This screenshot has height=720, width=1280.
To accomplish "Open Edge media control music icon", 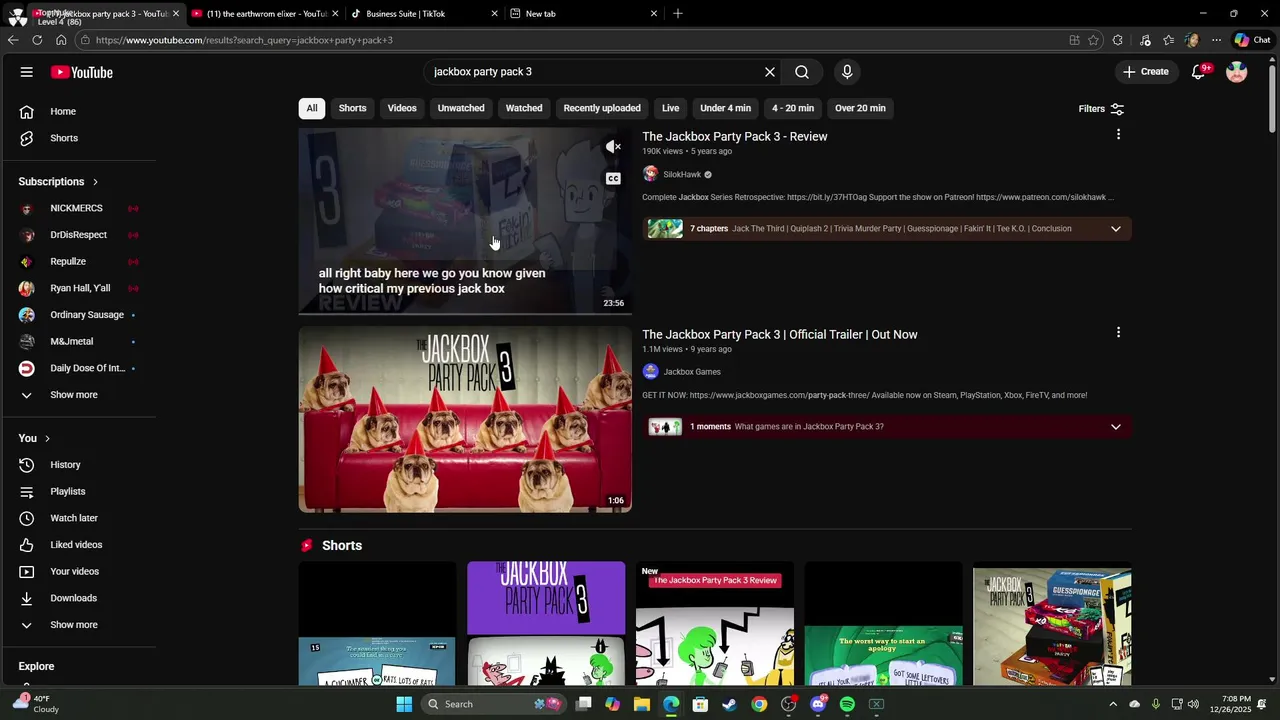I will coord(1145,40).
